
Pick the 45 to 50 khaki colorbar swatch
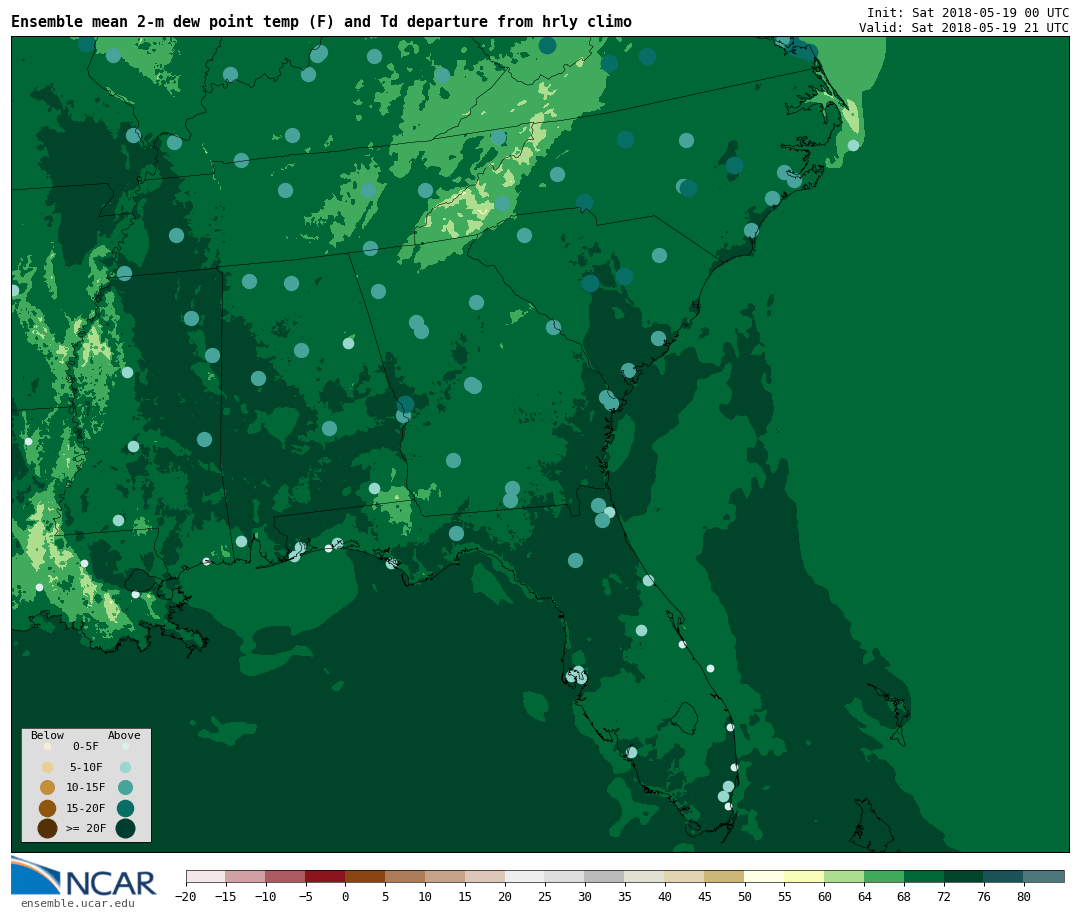point(725,876)
